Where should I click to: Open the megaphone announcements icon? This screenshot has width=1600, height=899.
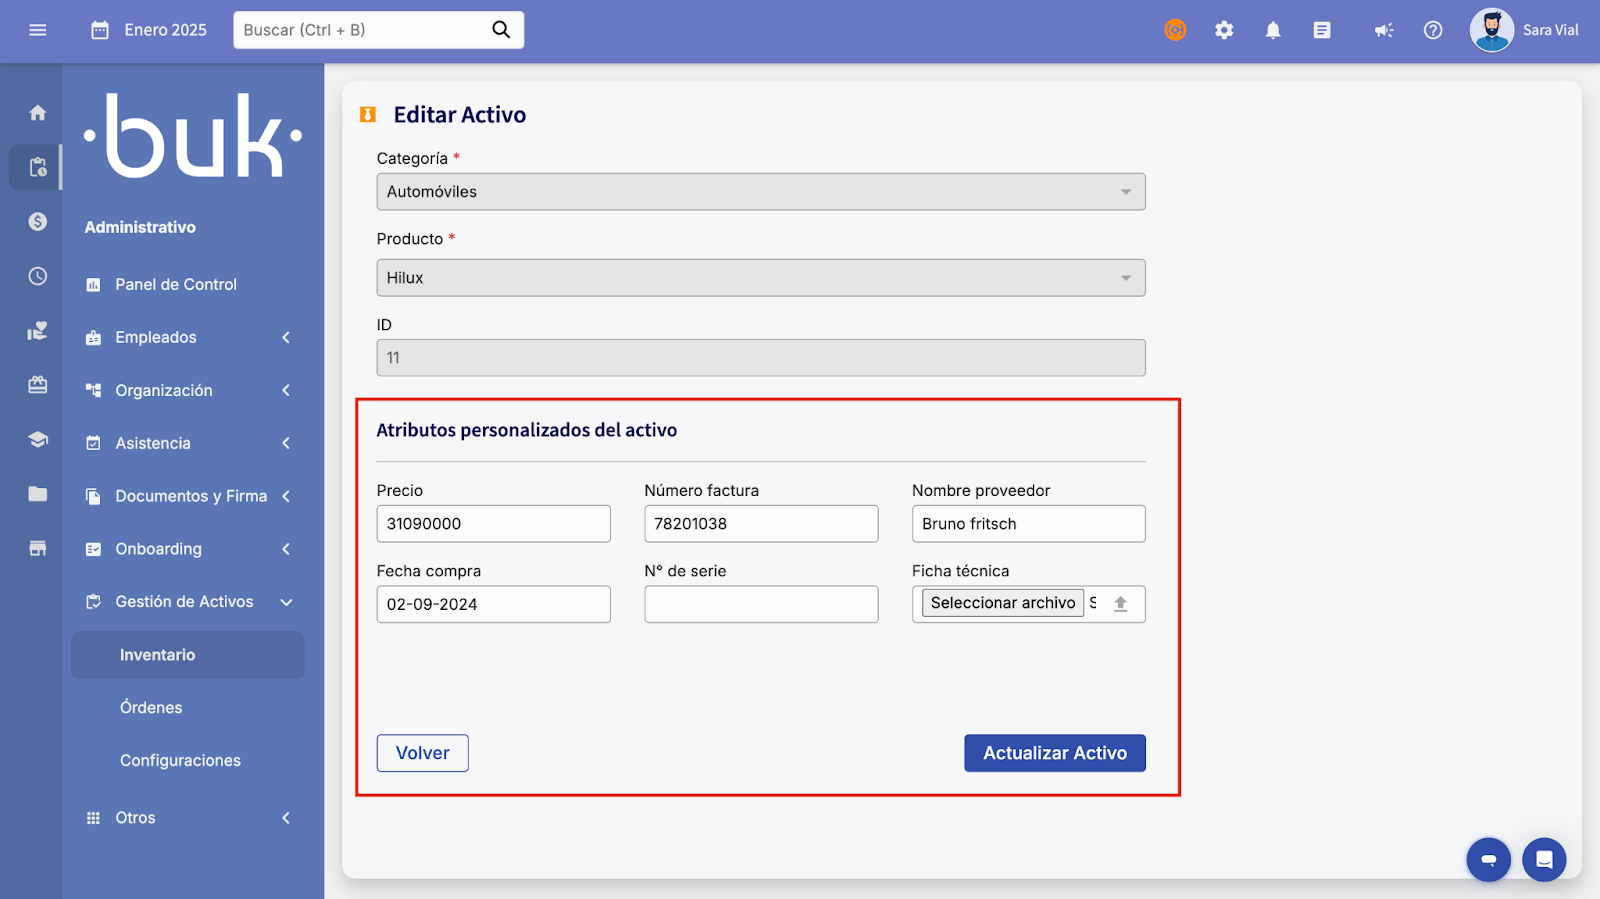[1384, 30]
